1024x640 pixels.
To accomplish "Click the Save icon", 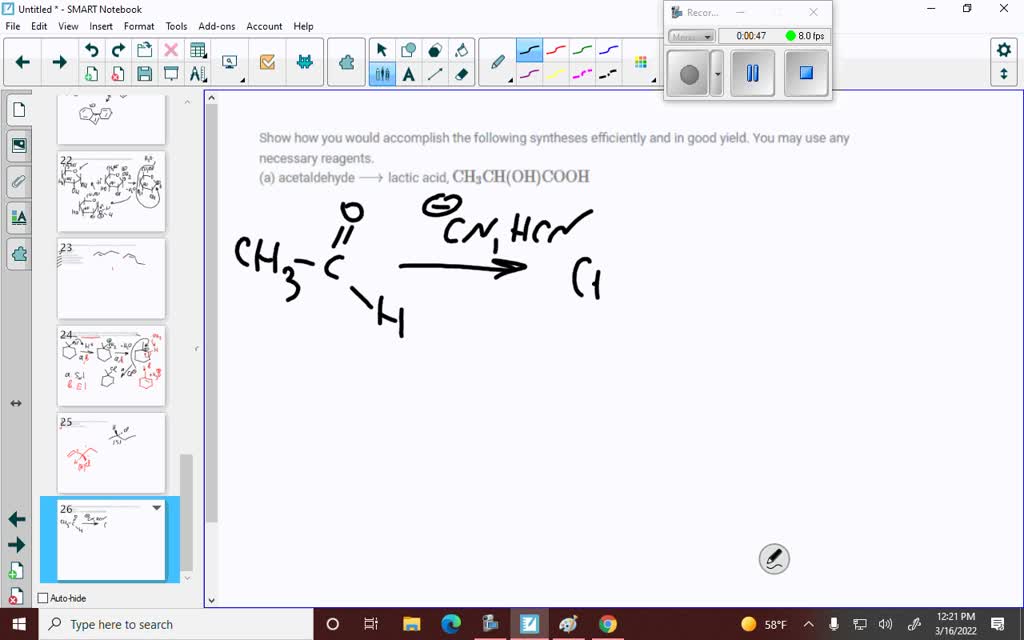I will coord(144,74).
